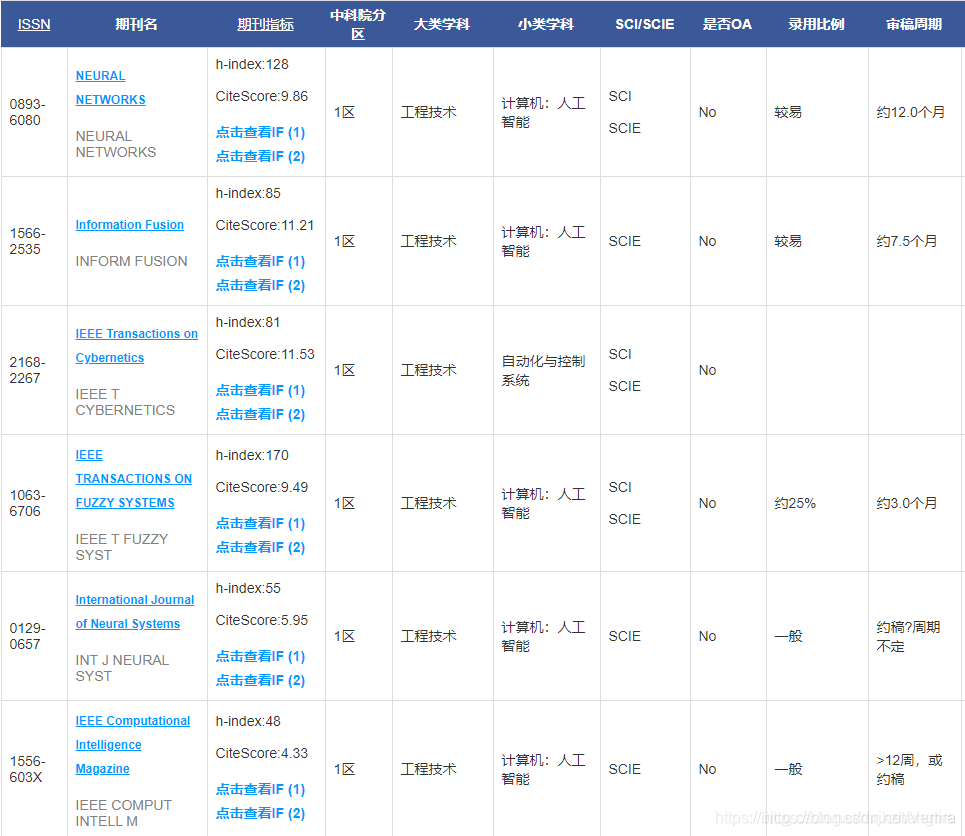Screen dimensions: 965x836
Task: Select abbreviation INFORM FUSION
Action: [131, 261]
